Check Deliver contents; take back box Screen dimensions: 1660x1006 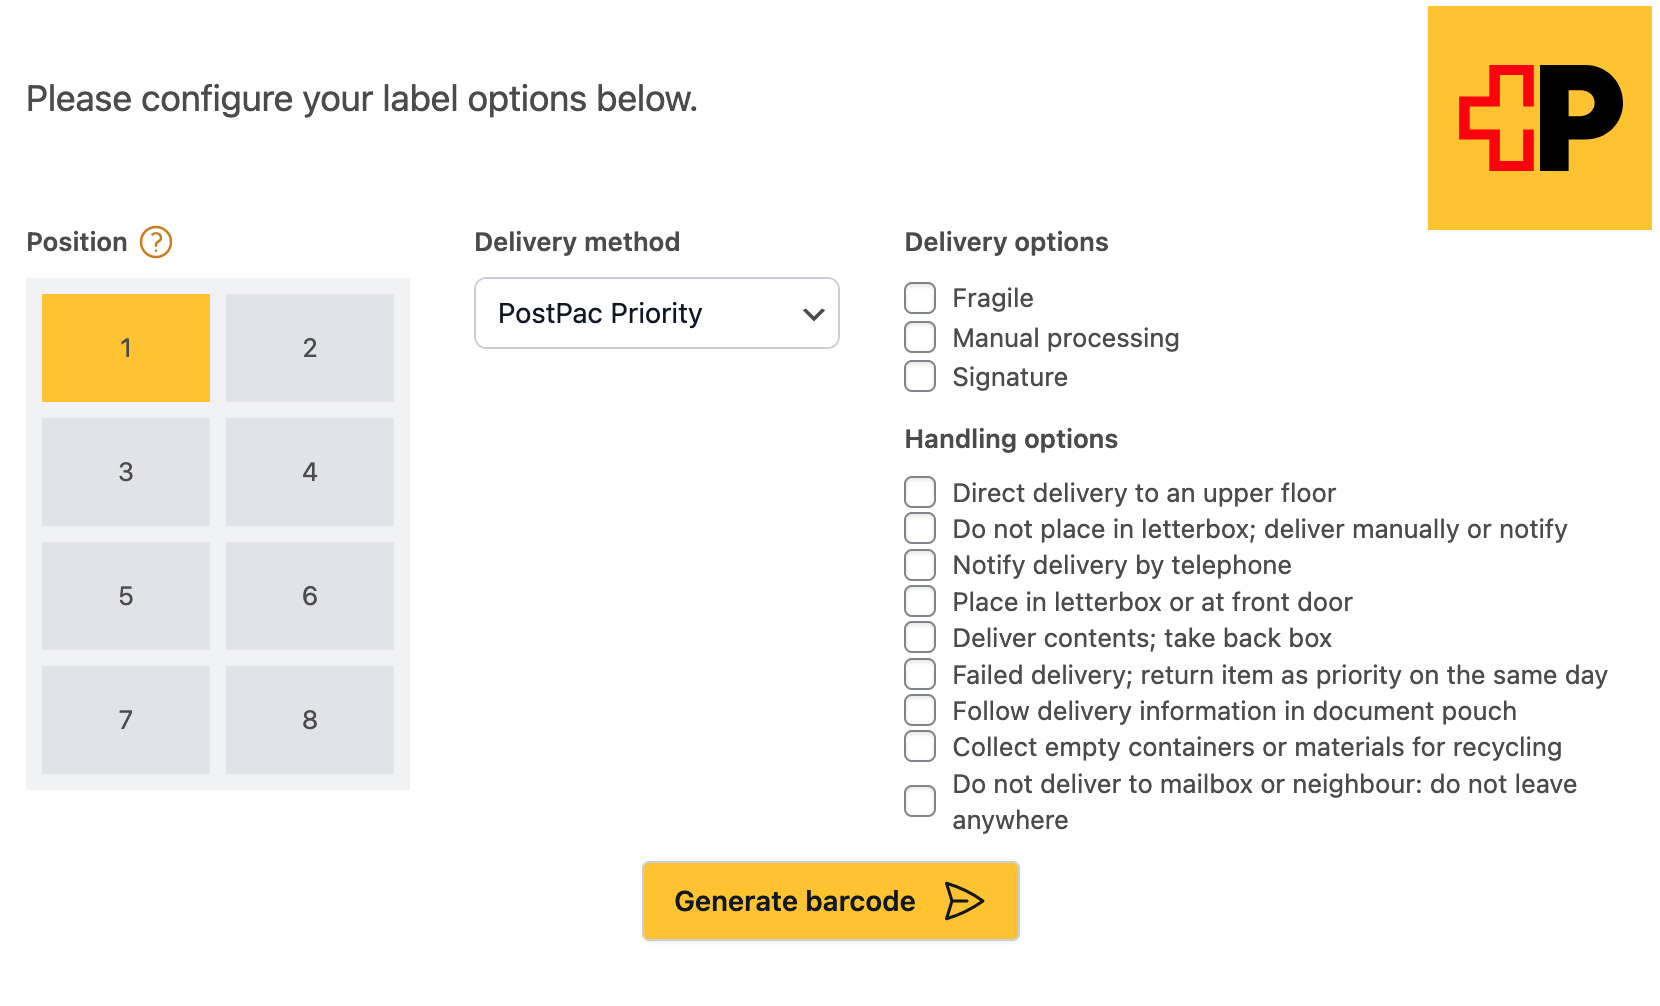click(920, 637)
